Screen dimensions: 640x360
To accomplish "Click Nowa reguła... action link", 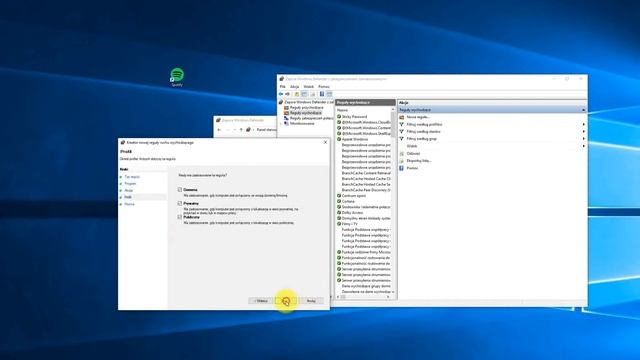I will (x=418, y=117).
